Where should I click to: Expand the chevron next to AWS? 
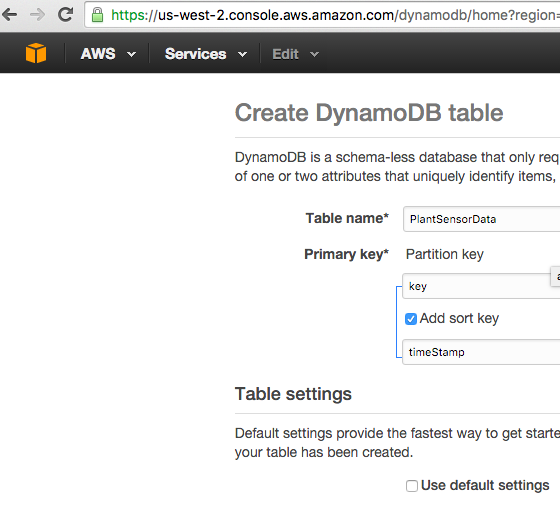tap(131, 54)
